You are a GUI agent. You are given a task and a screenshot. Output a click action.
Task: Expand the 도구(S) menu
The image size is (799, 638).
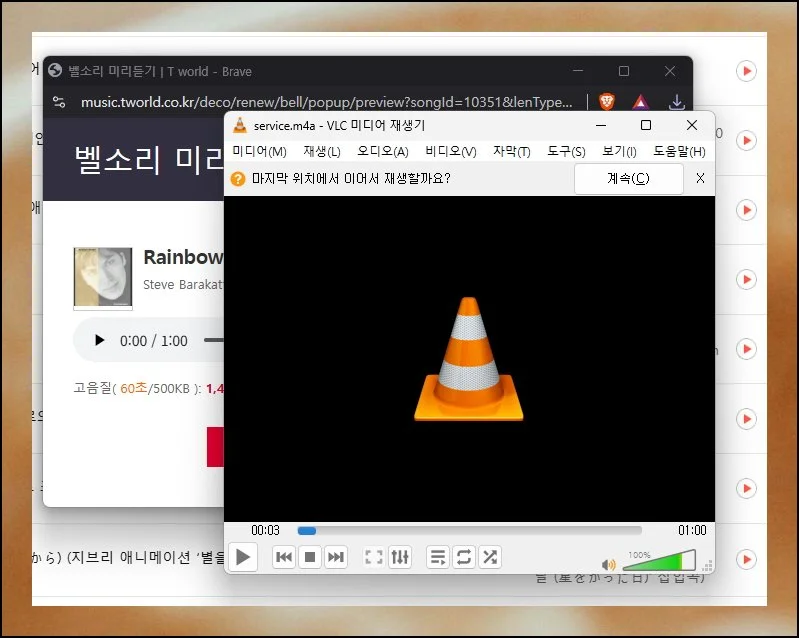pos(566,151)
